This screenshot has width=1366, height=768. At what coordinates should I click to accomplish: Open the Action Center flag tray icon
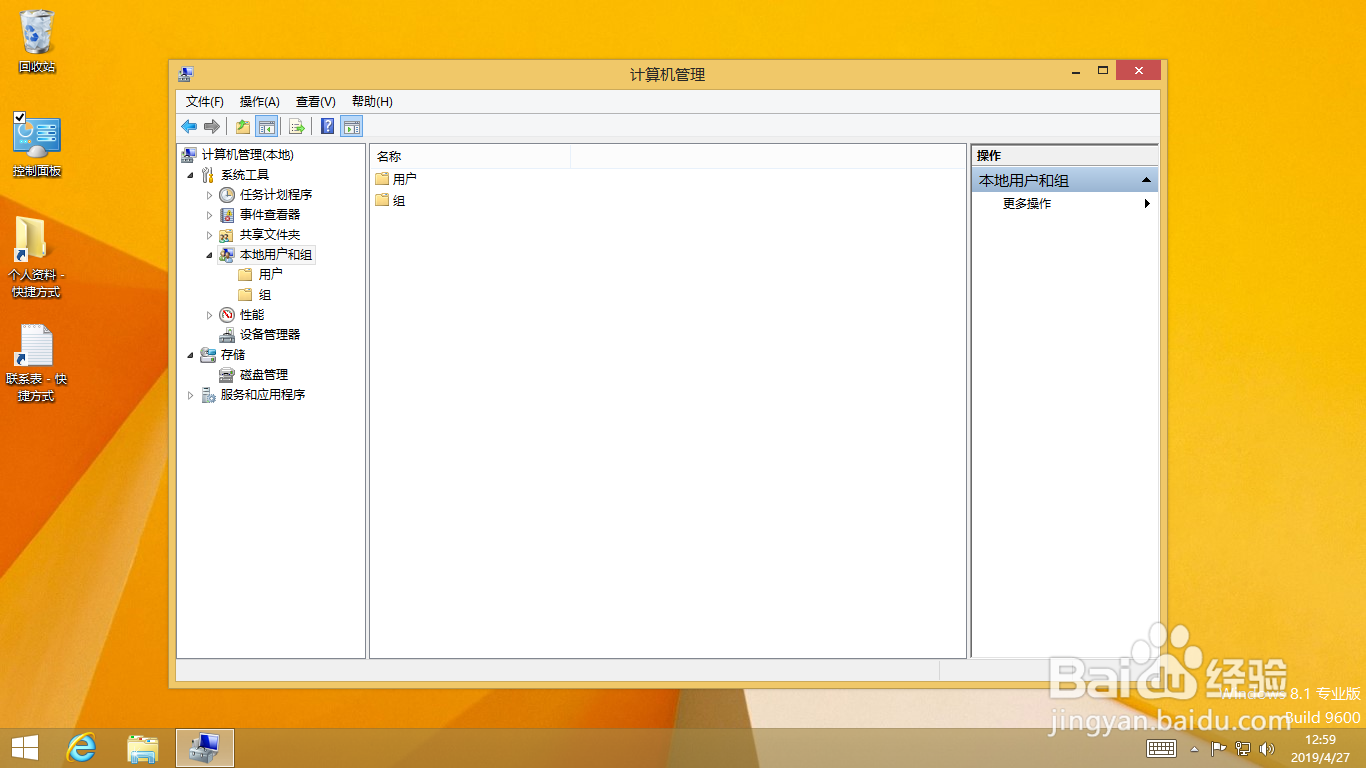tap(1219, 748)
